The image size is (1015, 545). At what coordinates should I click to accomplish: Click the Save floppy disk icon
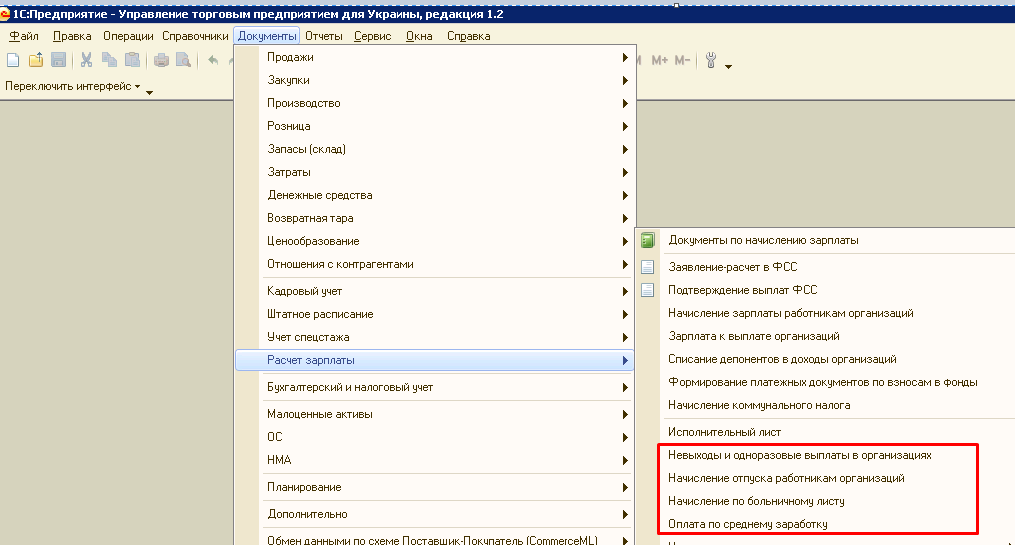(x=58, y=60)
